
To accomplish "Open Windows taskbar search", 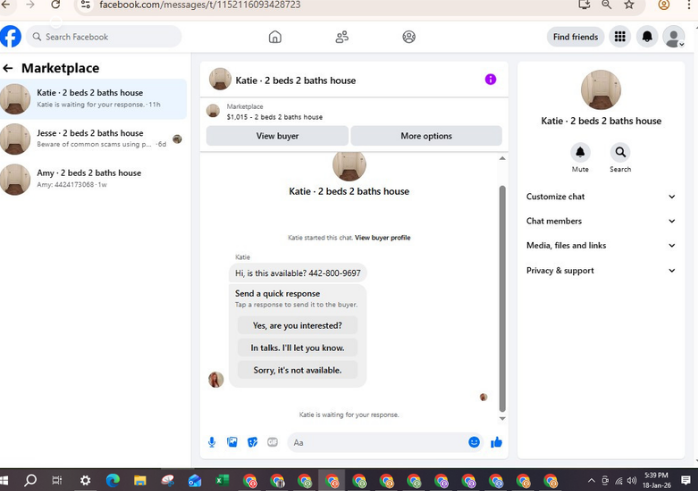I will (30, 480).
